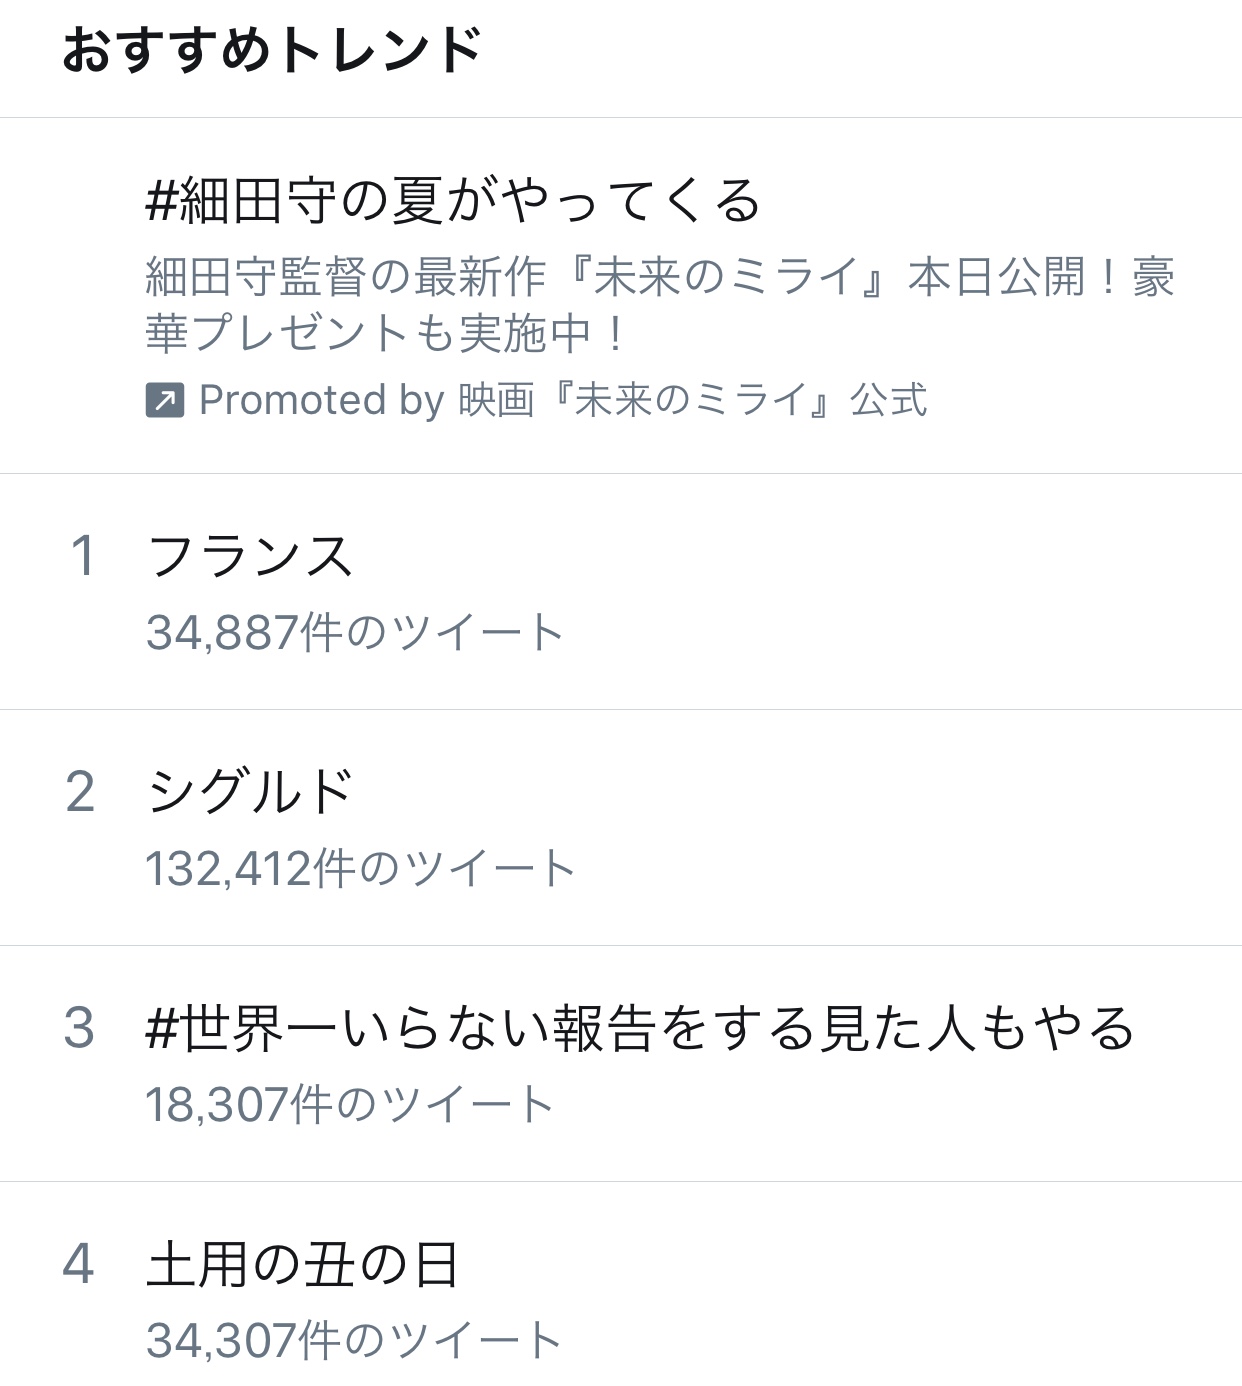Click the 34,307件のツイート count
This screenshot has width=1242, height=1386.
tap(354, 1341)
